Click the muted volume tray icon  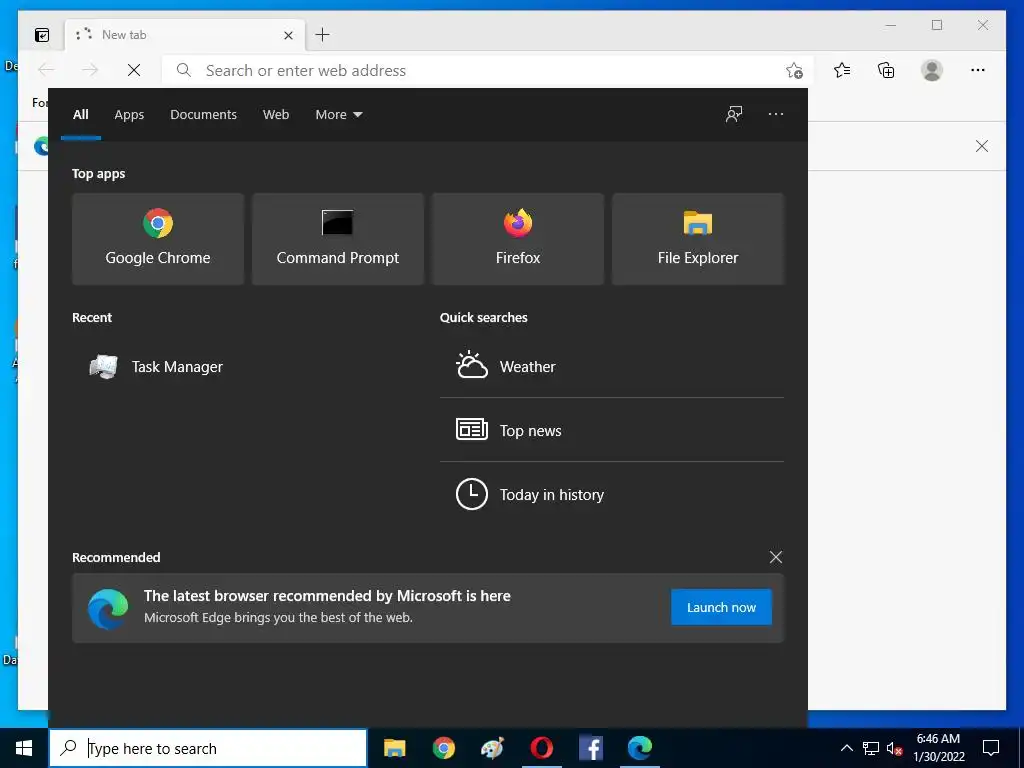(x=894, y=748)
